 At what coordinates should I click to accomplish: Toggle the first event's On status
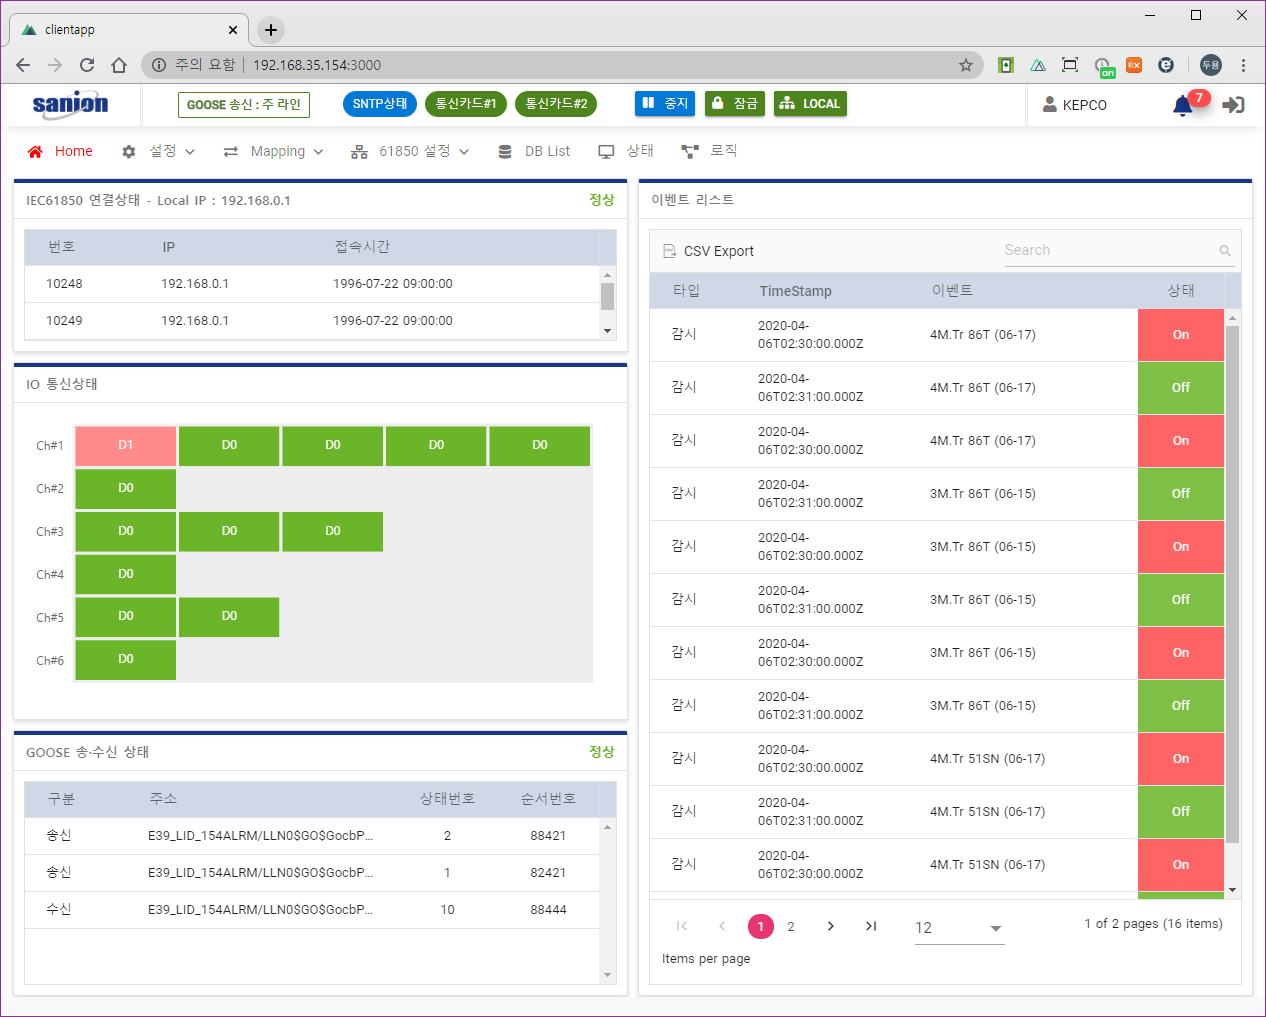coord(1180,334)
